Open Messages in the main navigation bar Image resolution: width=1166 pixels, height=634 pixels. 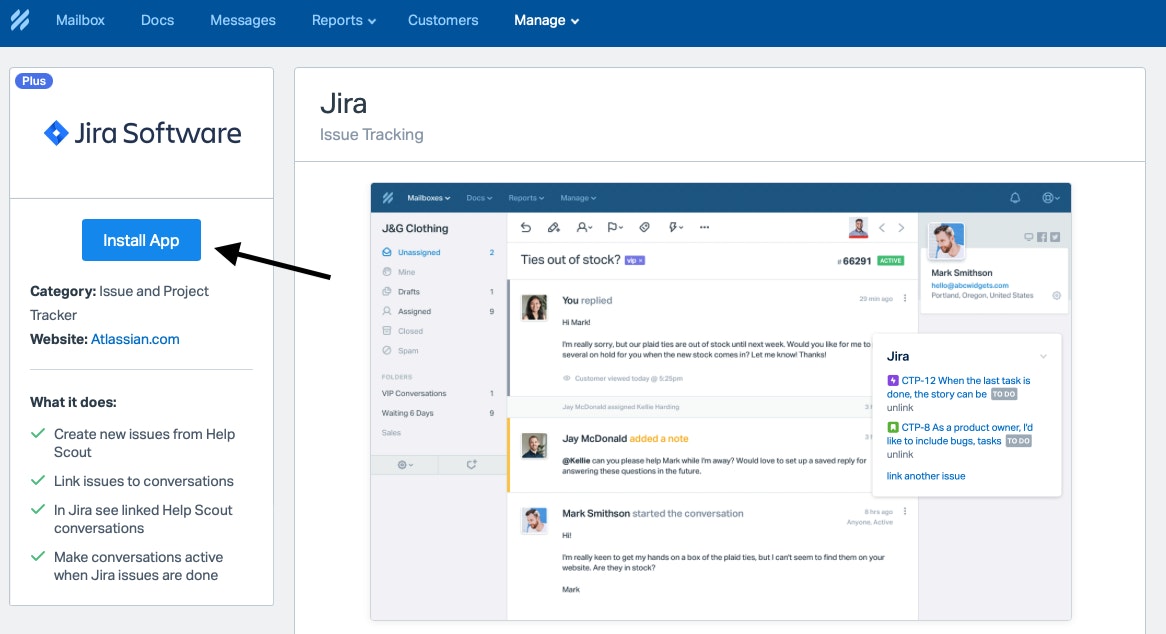242,20
